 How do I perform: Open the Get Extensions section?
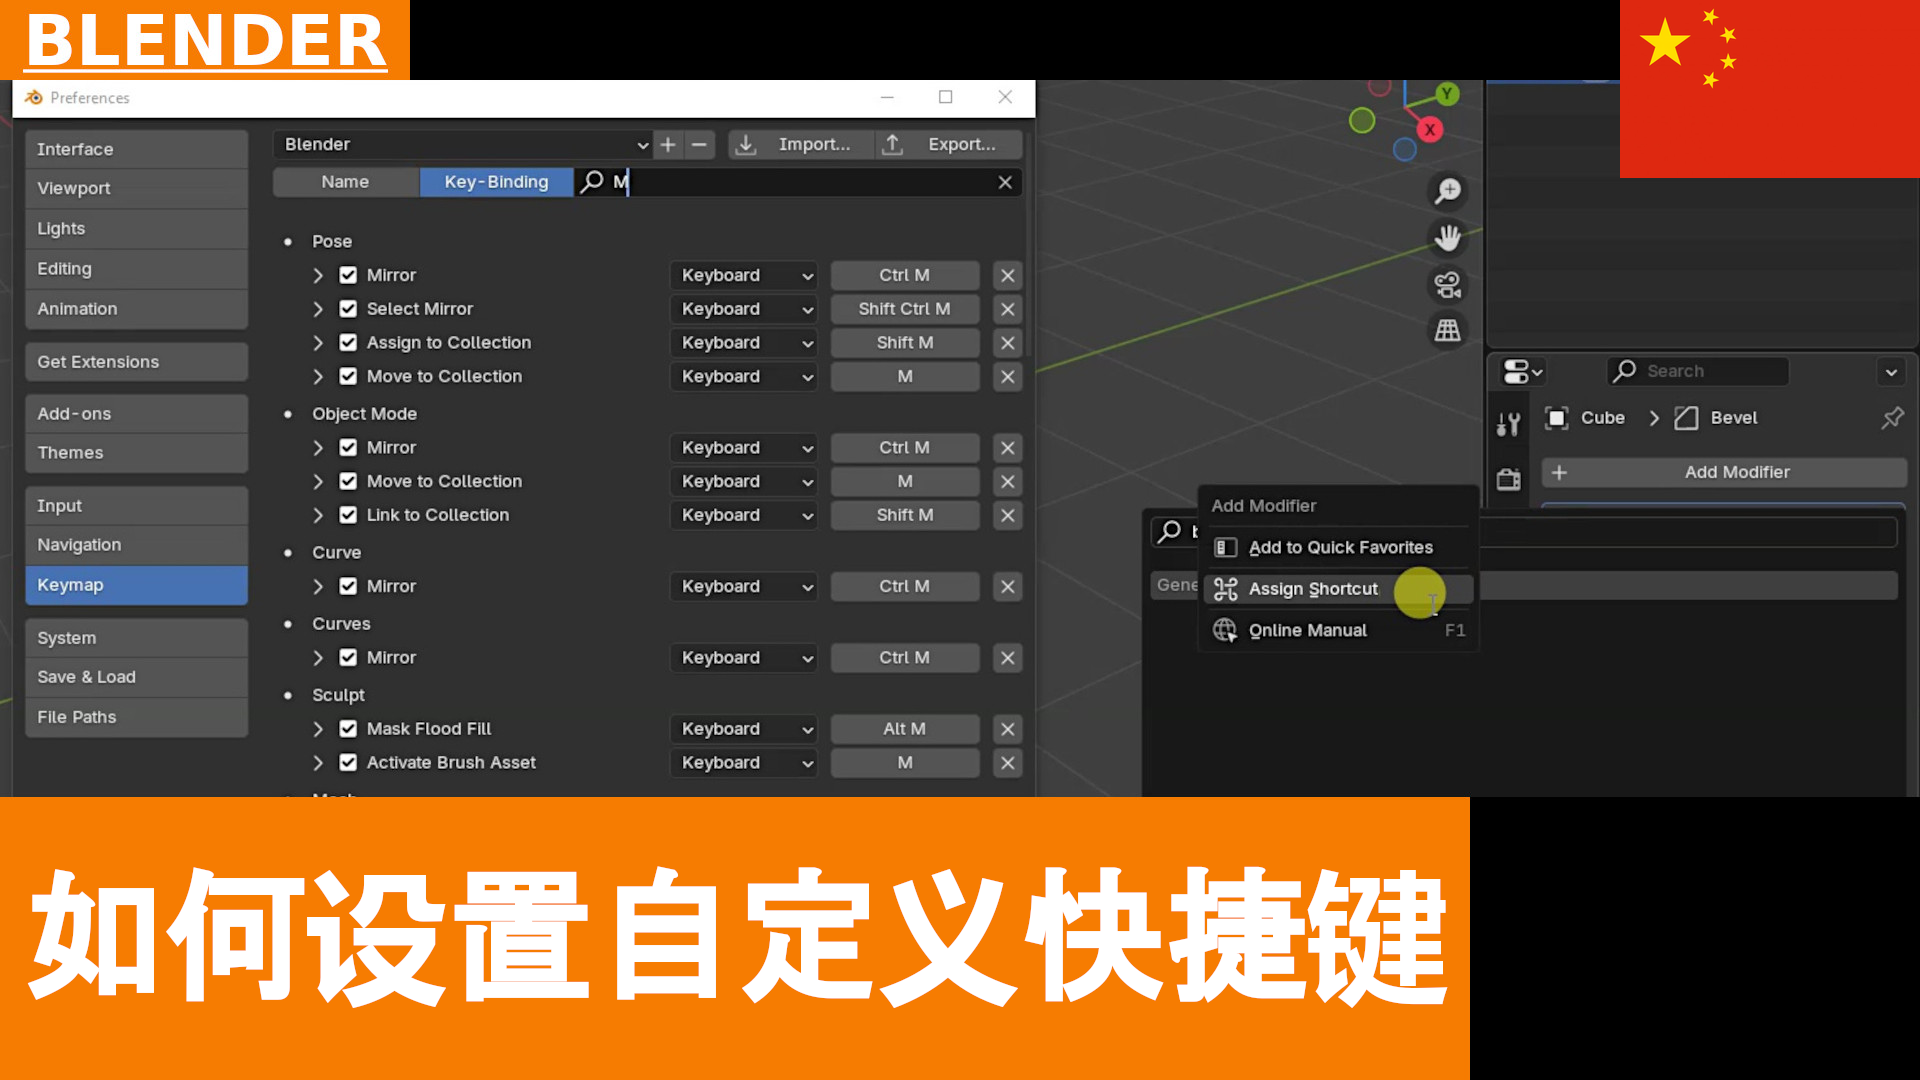pos(136,362)
